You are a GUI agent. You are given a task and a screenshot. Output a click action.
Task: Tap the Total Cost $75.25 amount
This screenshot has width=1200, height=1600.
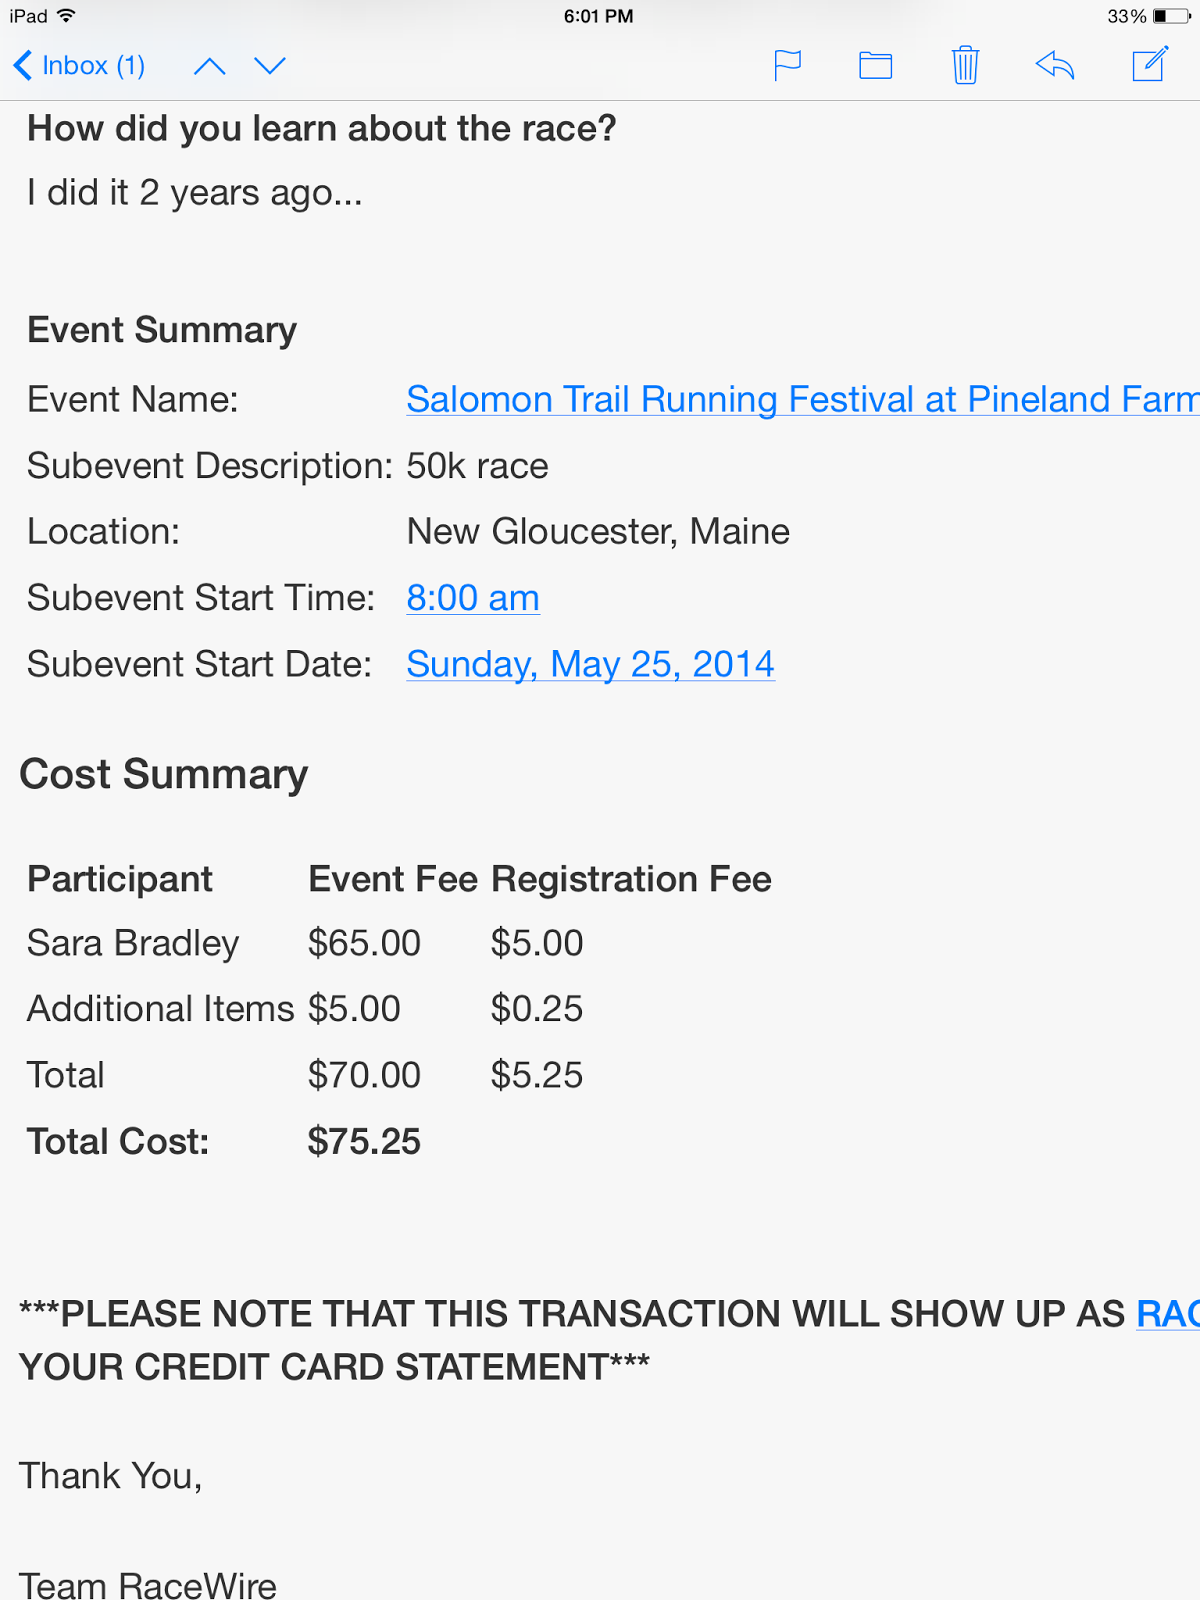click(x=364, y=1141)
